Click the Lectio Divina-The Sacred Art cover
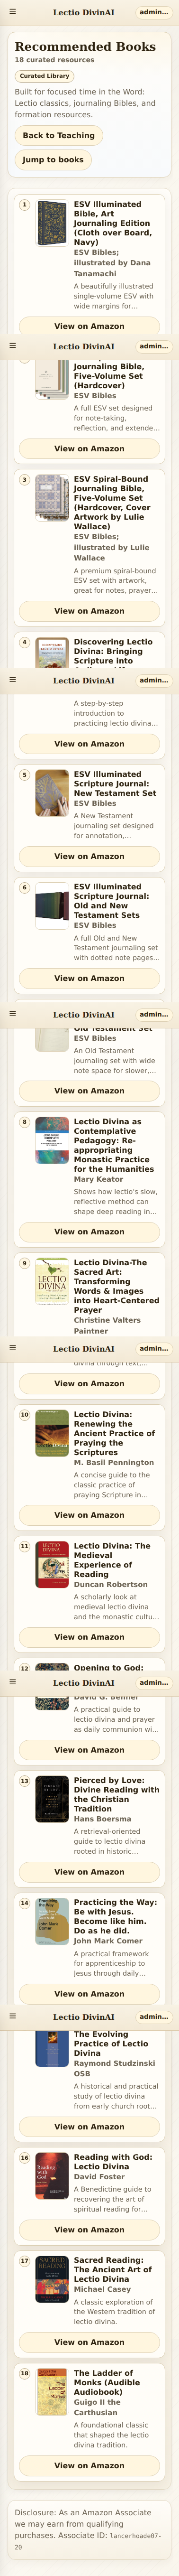 click(x=52, y=1281)
